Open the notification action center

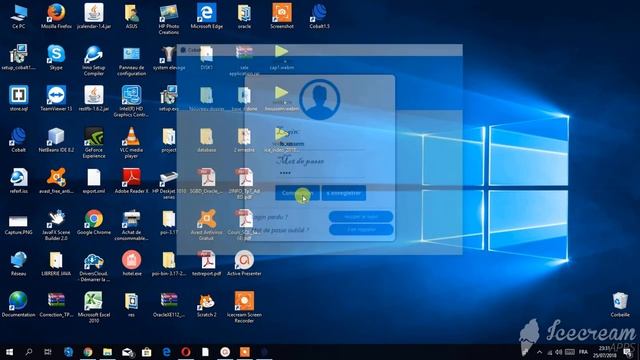click(x=628, y=352)
